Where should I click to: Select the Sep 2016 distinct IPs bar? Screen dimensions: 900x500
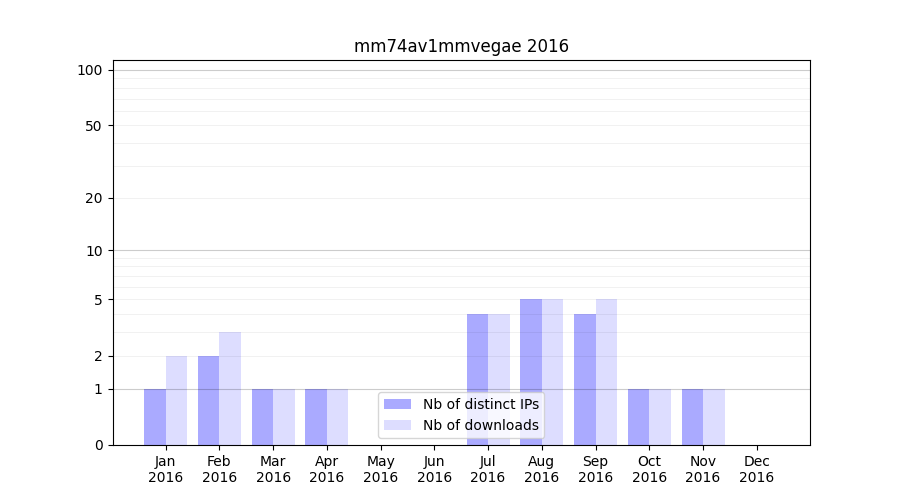584,379
